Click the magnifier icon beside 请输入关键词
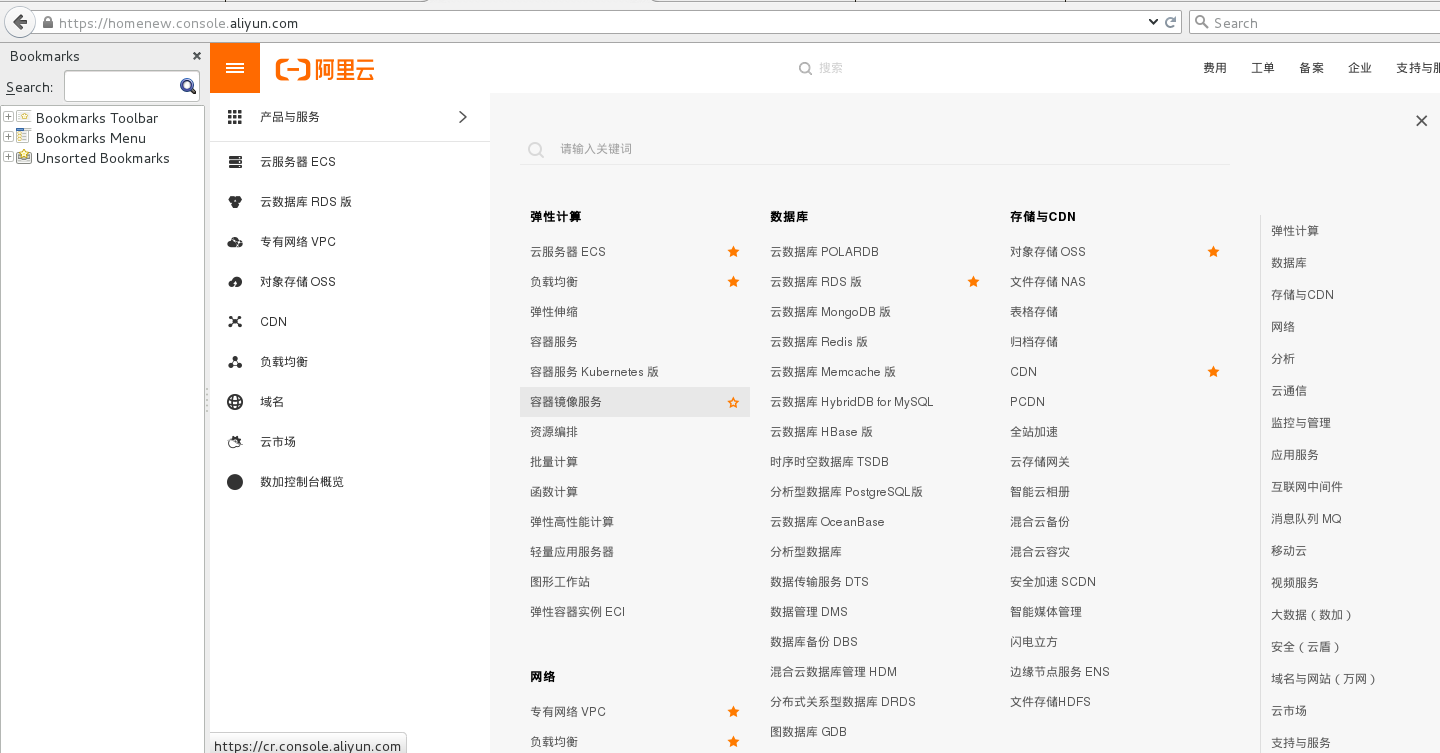1440x753 pixels. coord(536,149)
